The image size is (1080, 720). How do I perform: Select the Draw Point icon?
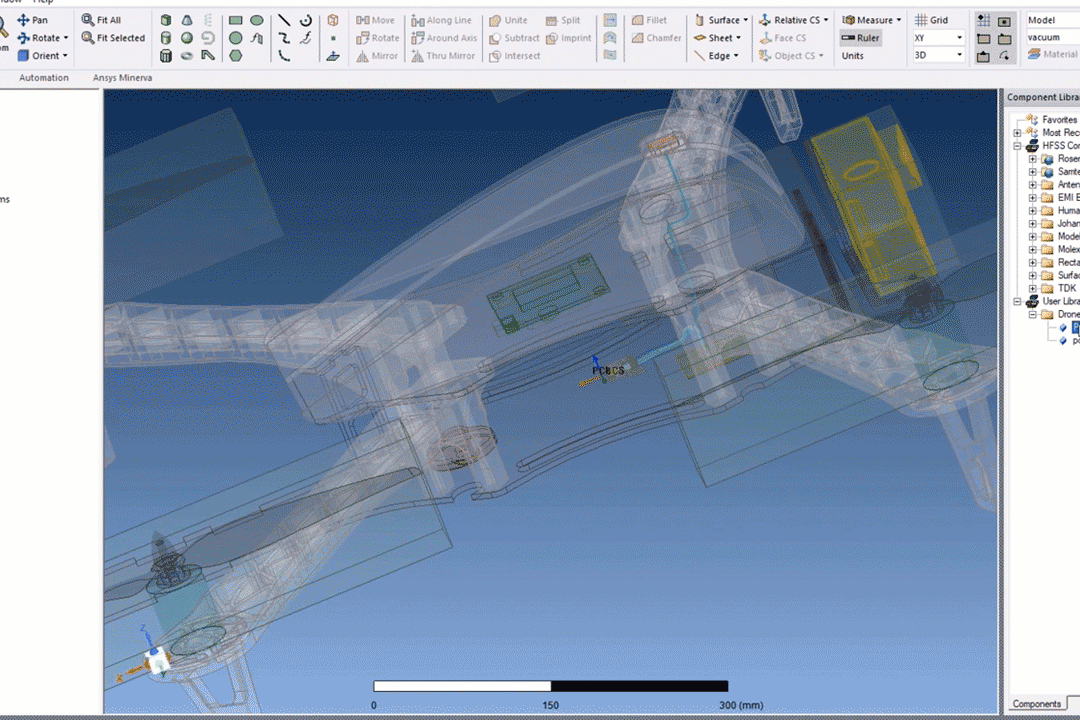point(333,38)
